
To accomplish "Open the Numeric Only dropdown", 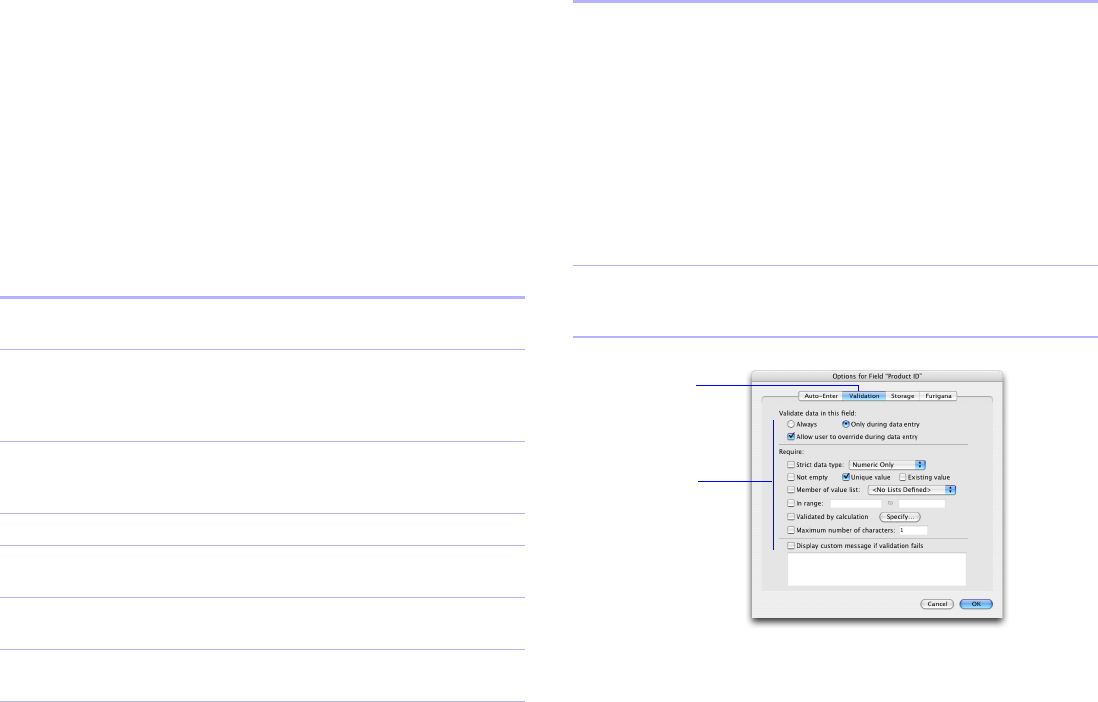I will (887, 464).
